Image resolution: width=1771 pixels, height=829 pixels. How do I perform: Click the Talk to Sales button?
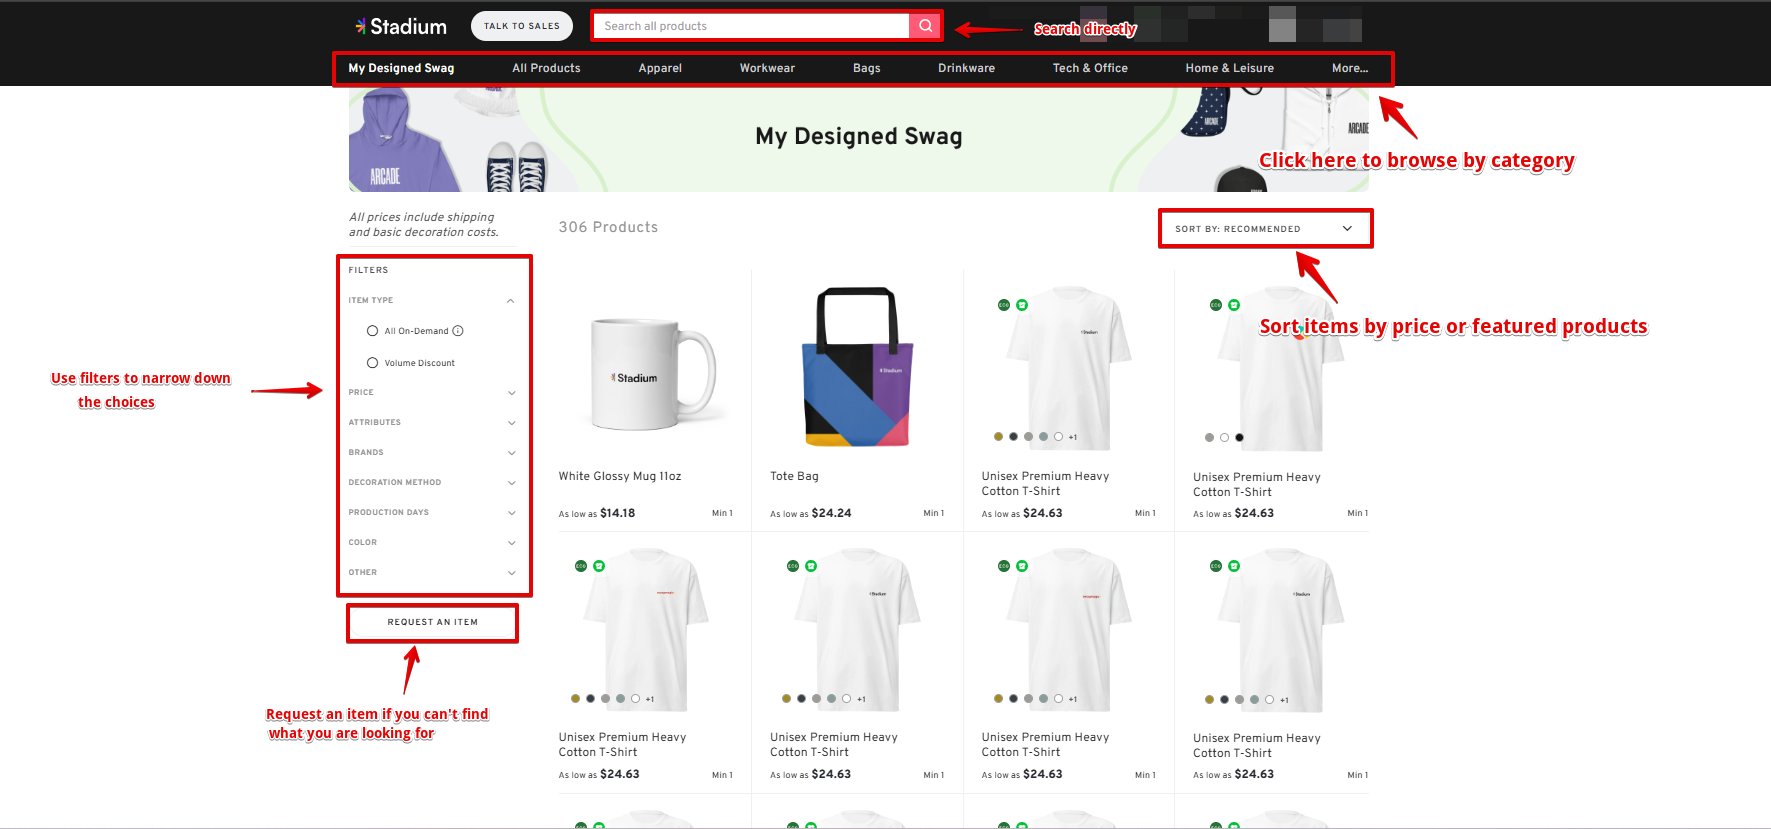pyautogui.click(x=521, y=26)
